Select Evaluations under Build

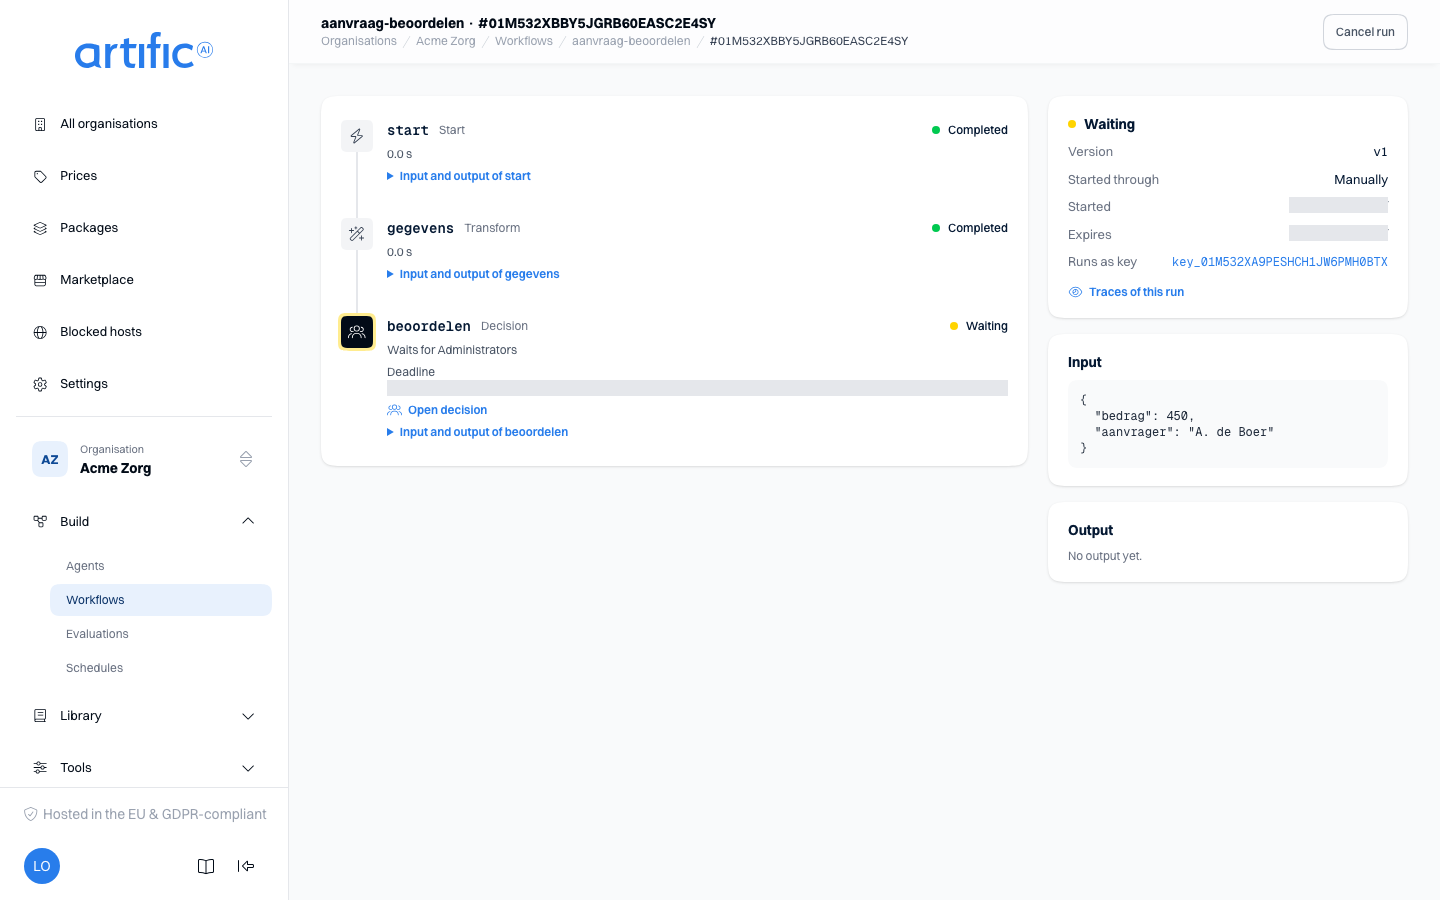(161, 634)
